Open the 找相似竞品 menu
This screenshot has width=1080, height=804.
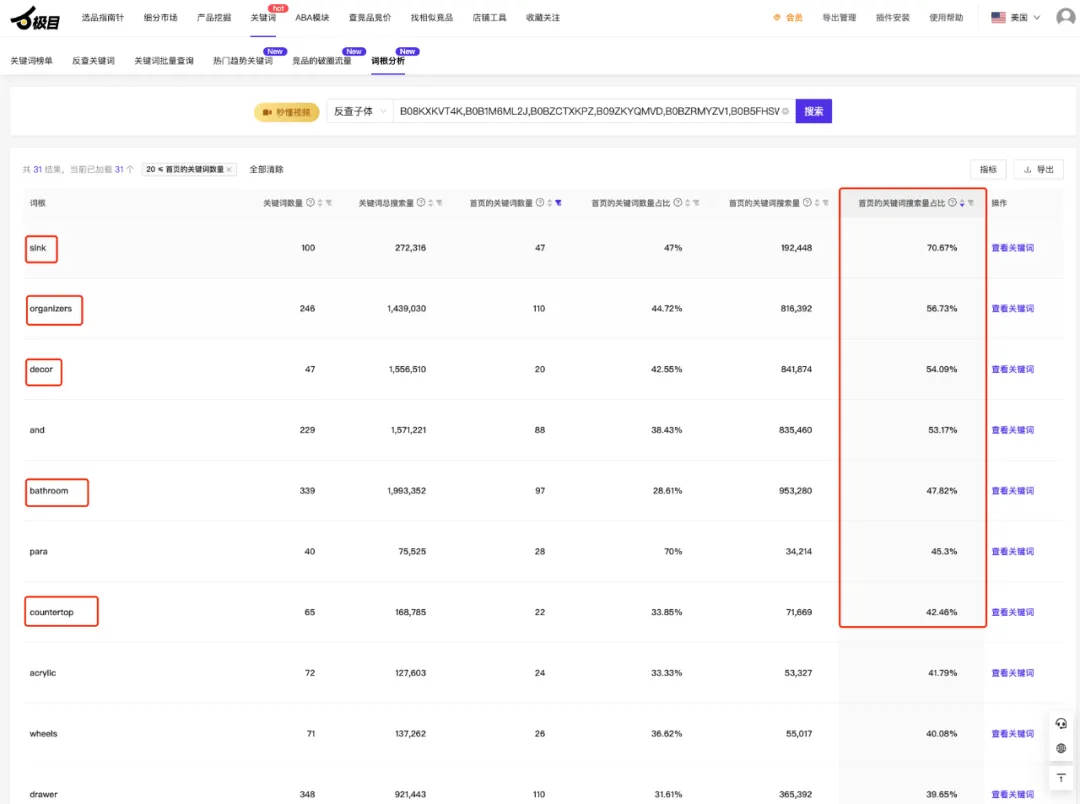(432, 17)
